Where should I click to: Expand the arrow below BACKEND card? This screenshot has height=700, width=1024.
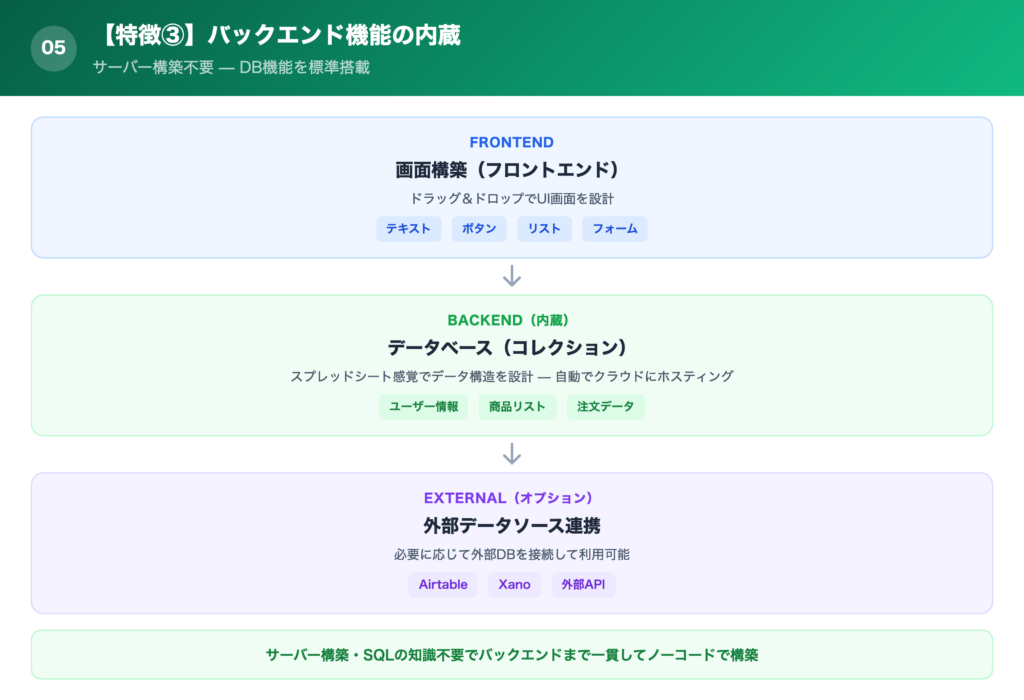point(513,455)
